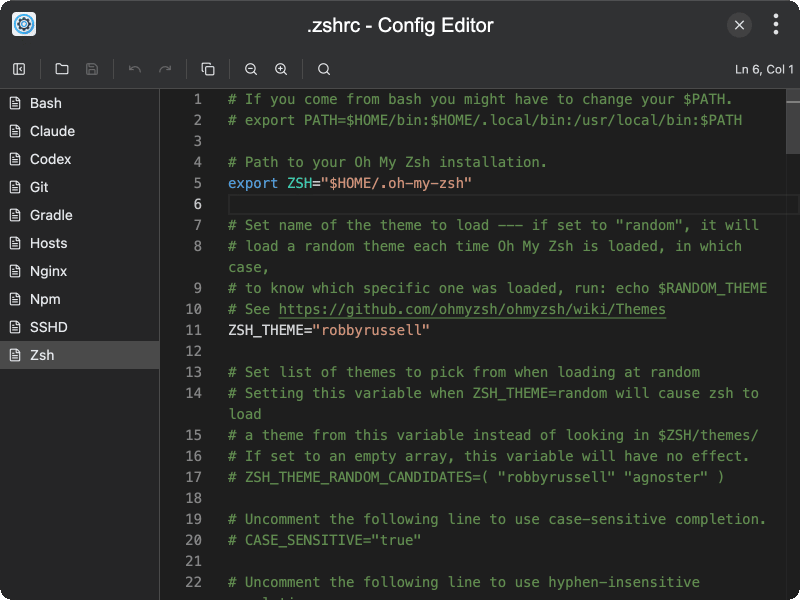
Task: Open the SSHD configuration entry
Action: pos(49,327)
